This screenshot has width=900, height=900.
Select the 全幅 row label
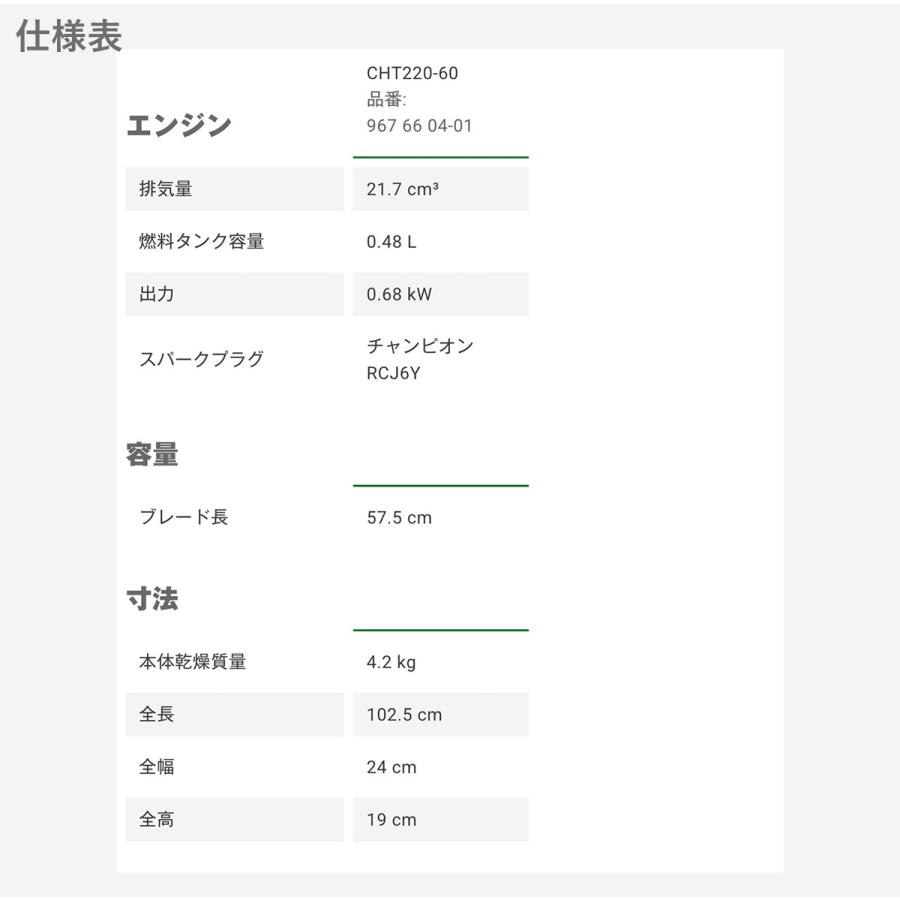[x=156, y=767]
